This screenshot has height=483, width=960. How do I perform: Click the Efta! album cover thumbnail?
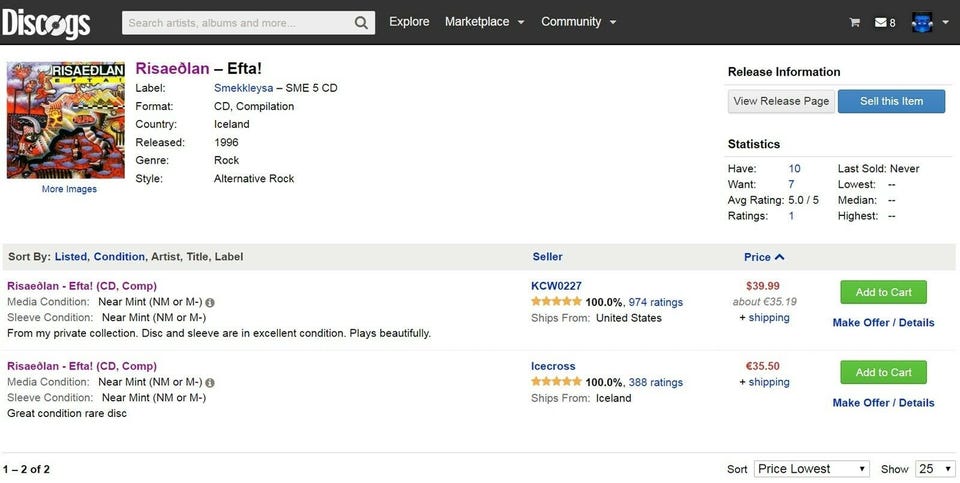point(66,120)
